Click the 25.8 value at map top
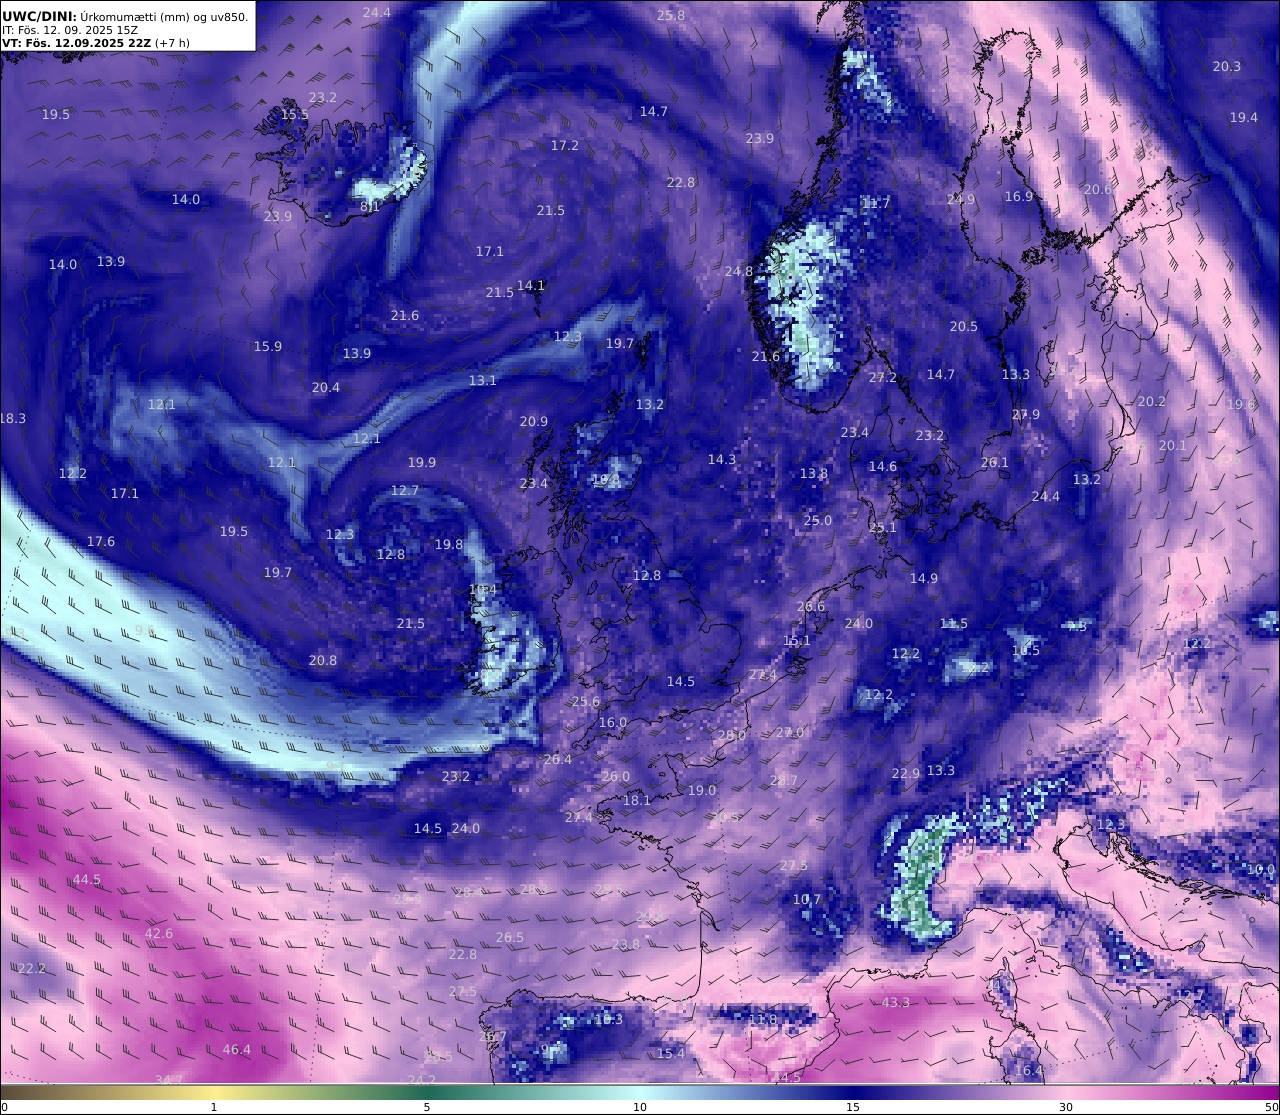Image resolution: width=1280 pixels, height=1115 pixels. [671, 15]
